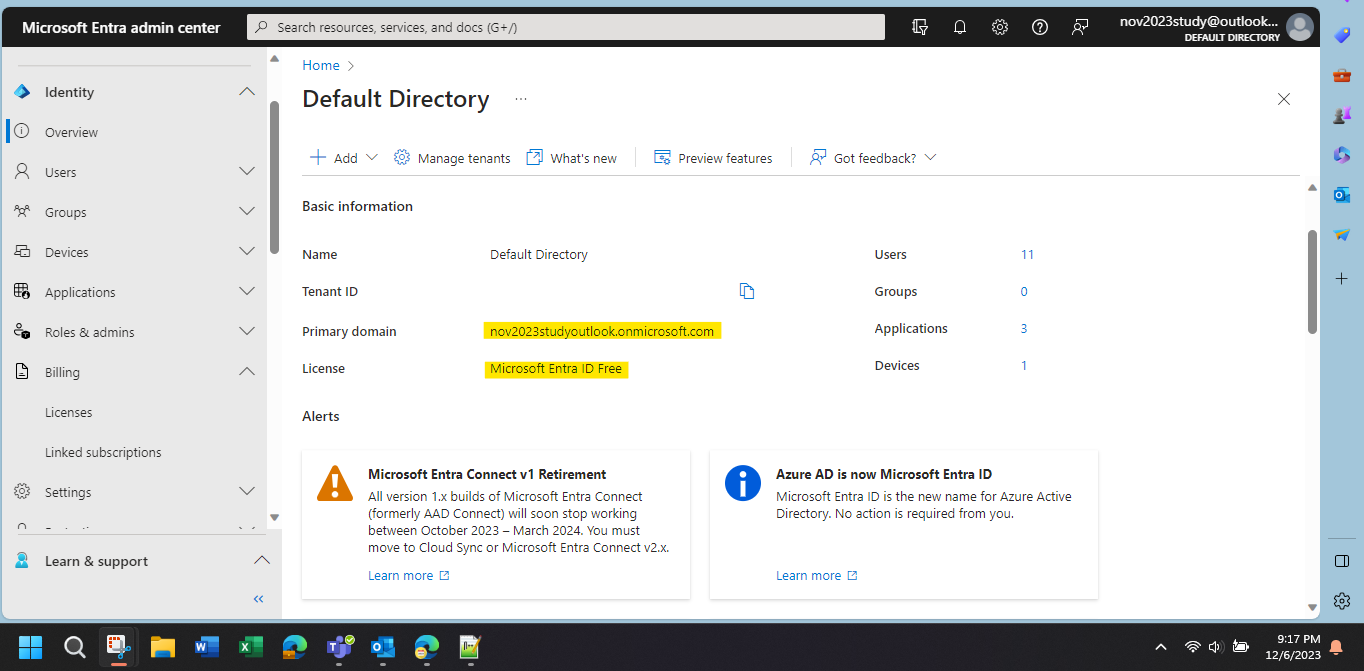The height and width of the screenshot is (671, 1364).
Task: Open Licenses under Billing
Action: (x=68, y=412)
